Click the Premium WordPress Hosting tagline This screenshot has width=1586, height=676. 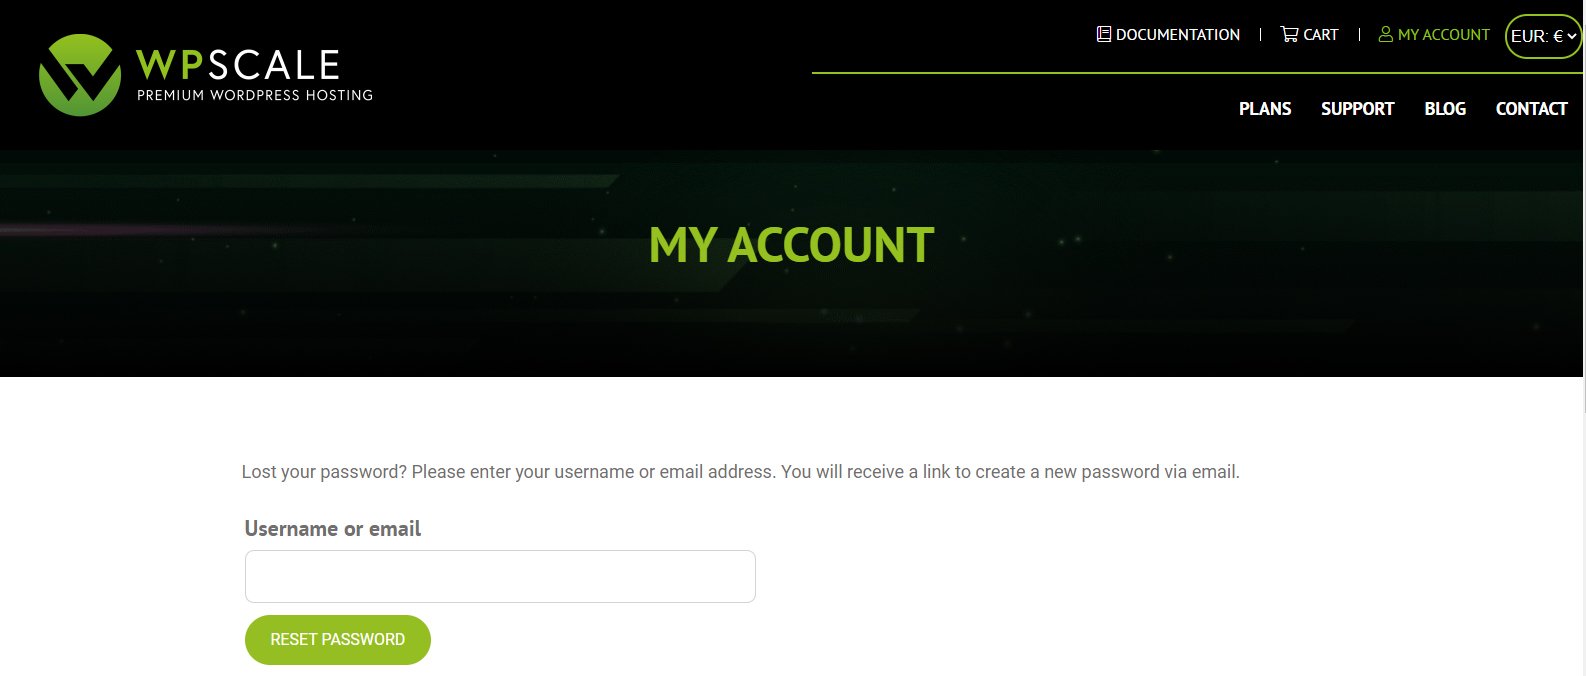coord(254,95)
